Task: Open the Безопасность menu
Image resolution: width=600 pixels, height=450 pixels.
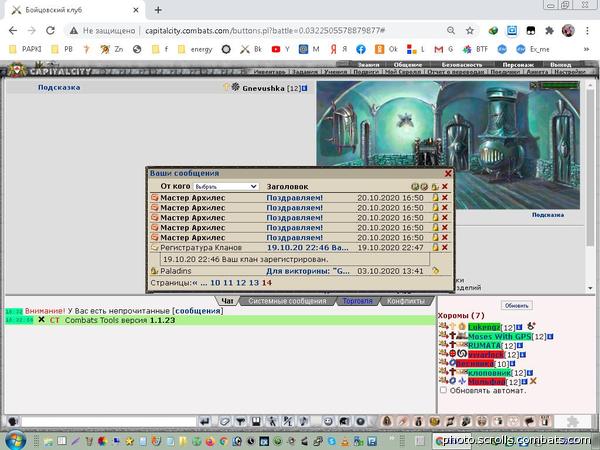Action: coord(462,65)
